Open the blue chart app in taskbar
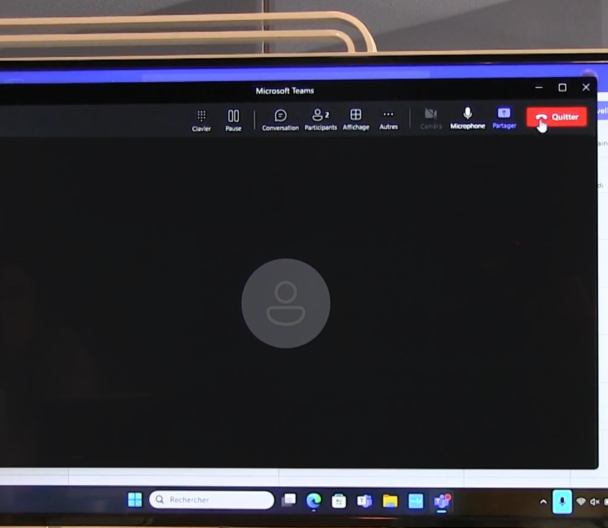Screen dimensions: 608x528 point(416,501)
